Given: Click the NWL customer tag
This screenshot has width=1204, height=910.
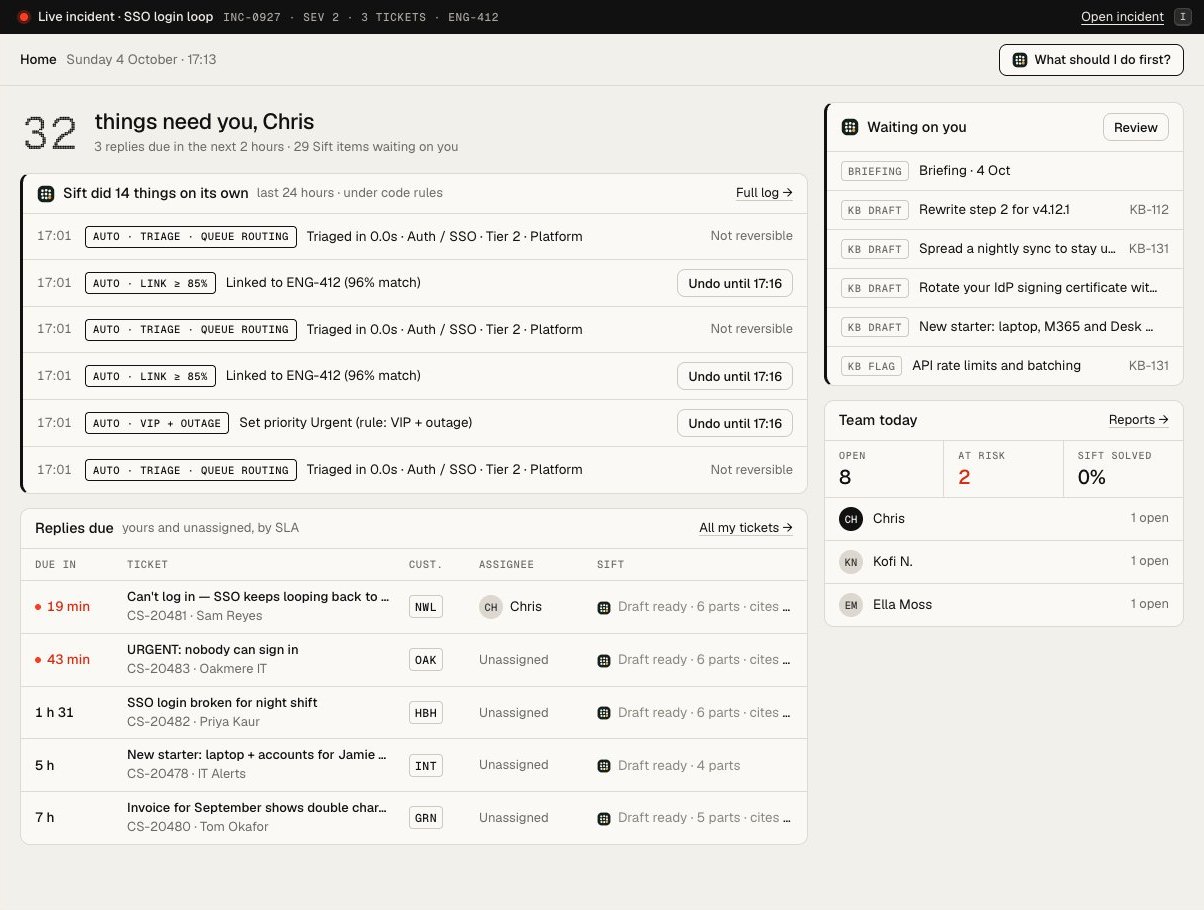Looking at the screenshot, I should 425,607.
